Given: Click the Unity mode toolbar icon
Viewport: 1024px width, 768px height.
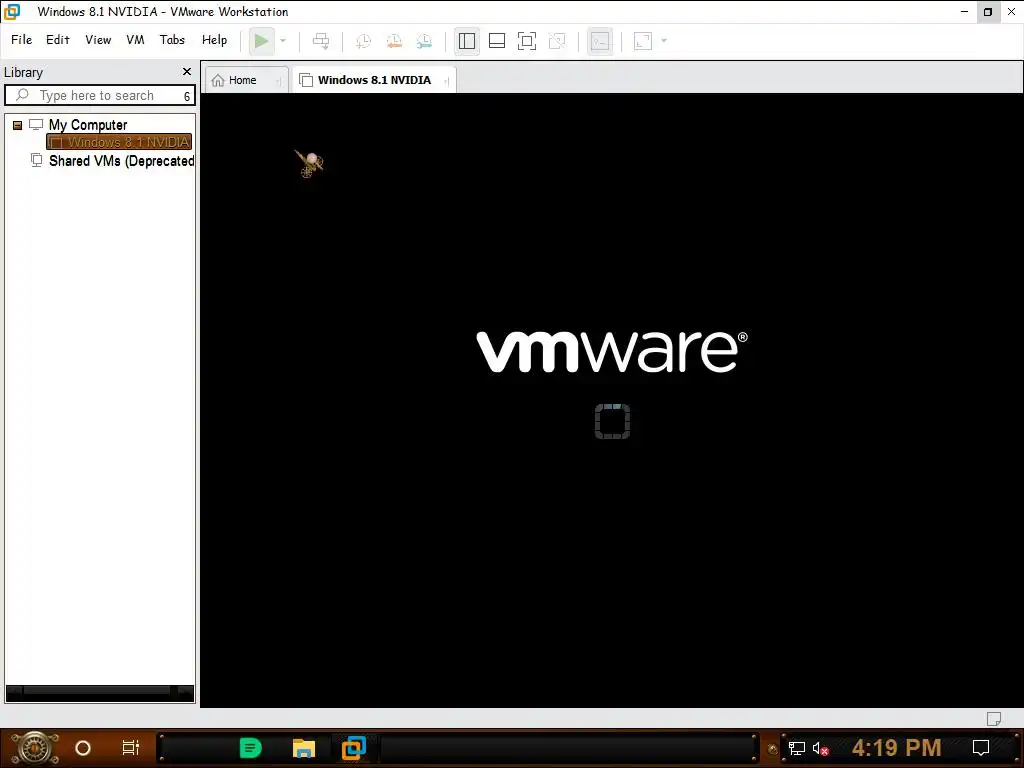Looking at the screenshot, I should click(557, 41).
